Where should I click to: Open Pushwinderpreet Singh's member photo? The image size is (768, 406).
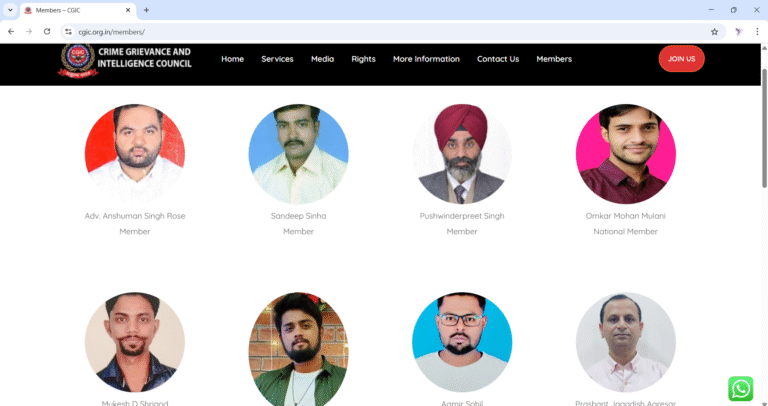tap(462, 154)
